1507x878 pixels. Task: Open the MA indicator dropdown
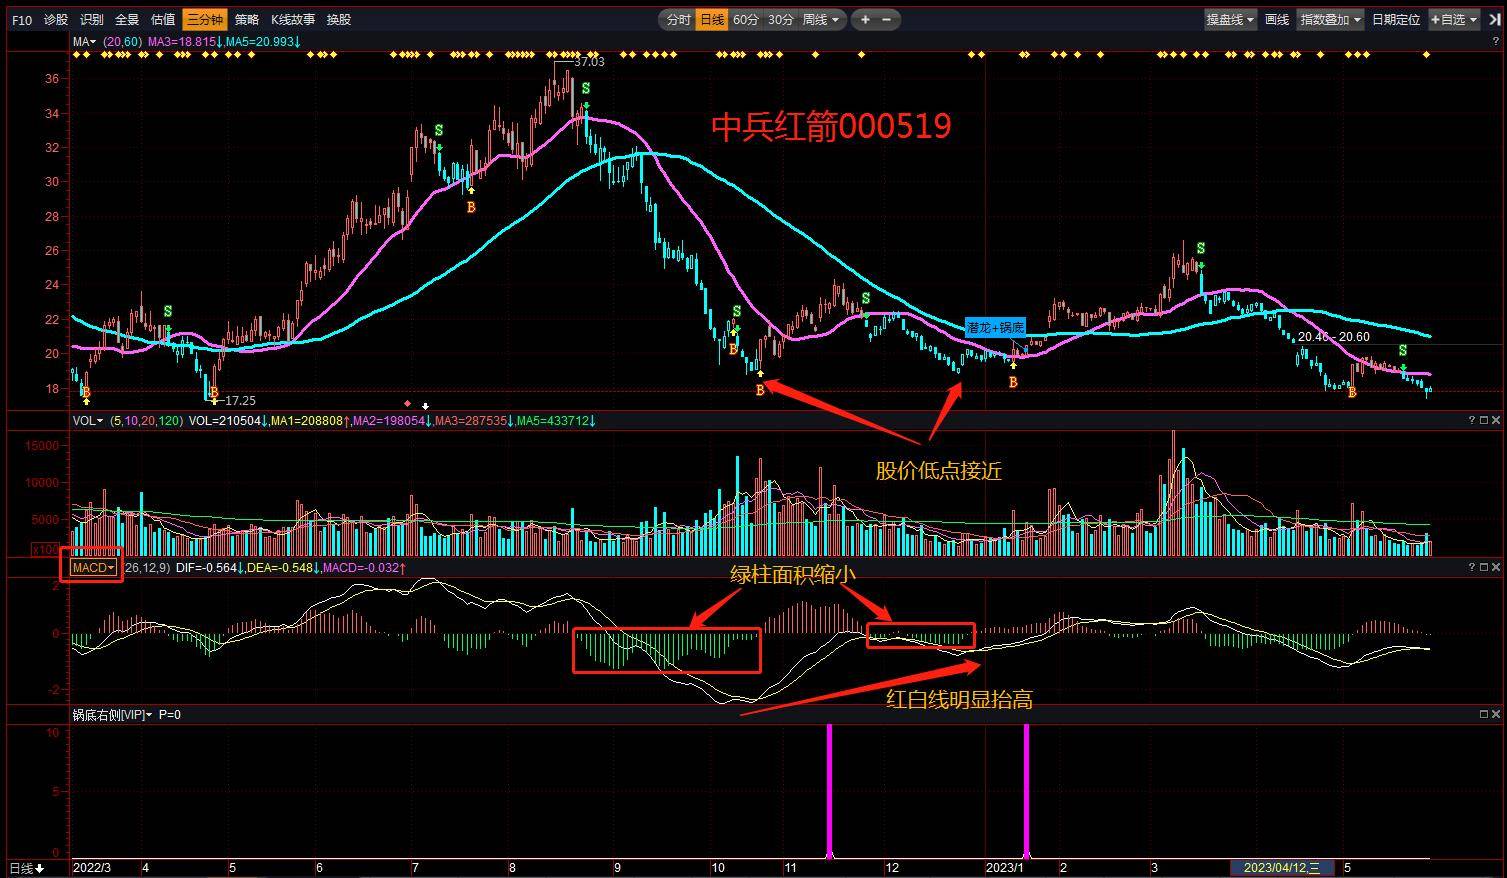(84, 41)
